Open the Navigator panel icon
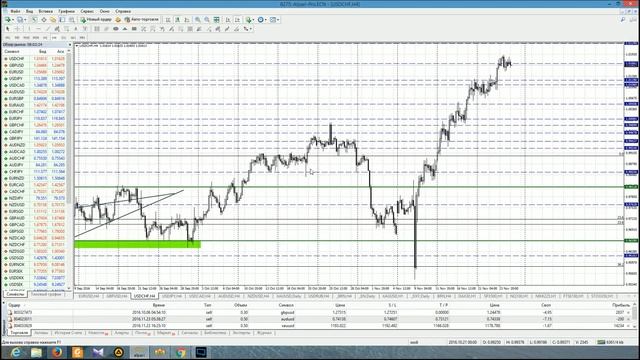This screenshot has height=360, width=640. [x=53, y=20]
